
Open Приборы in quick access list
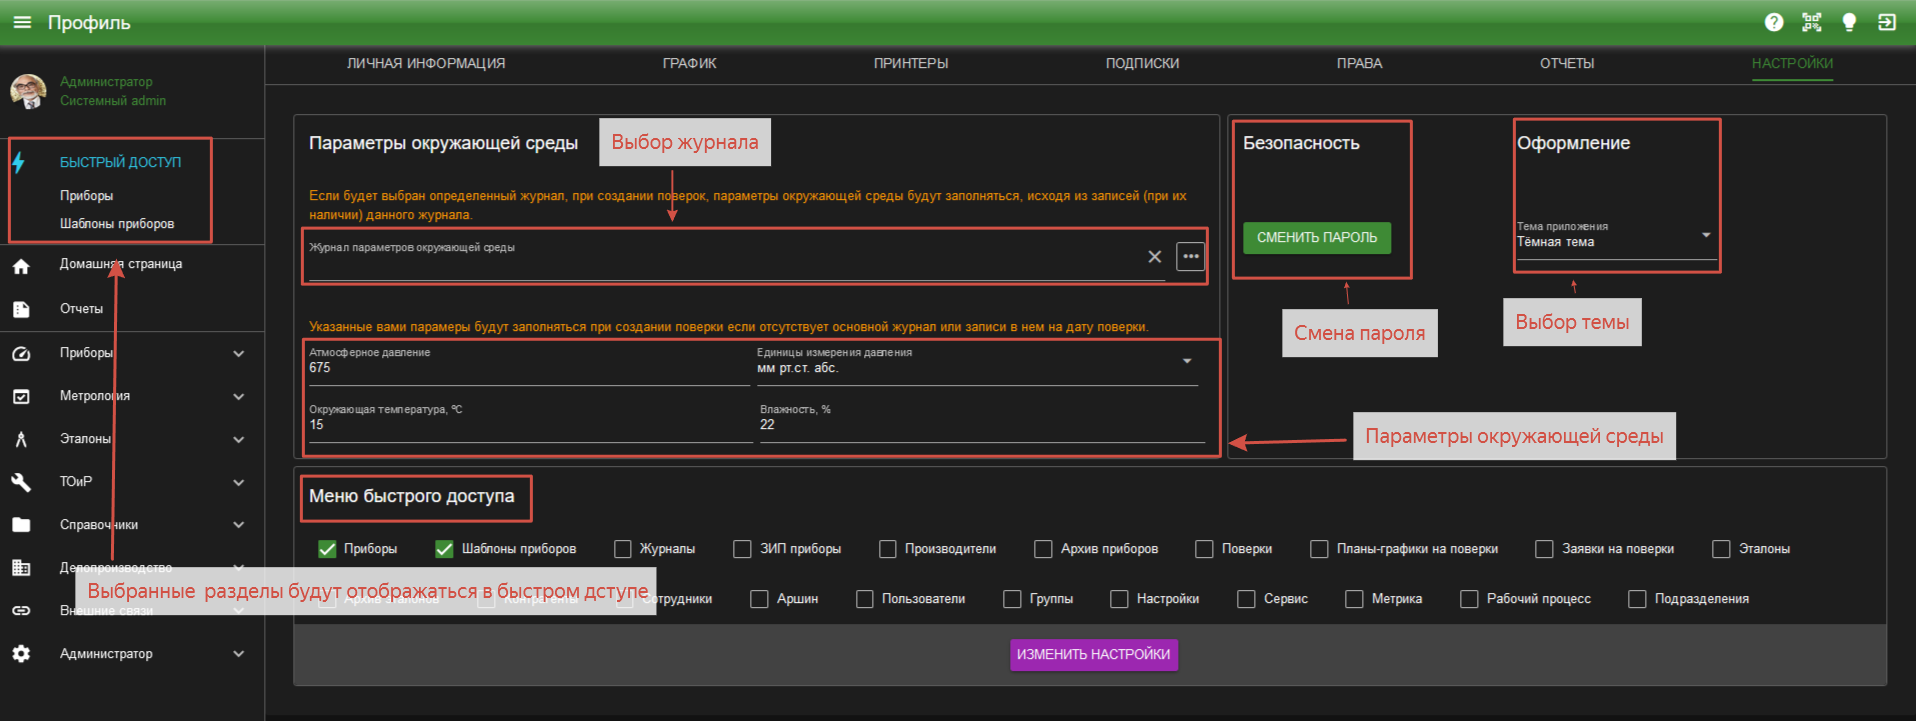click(x=86, y=196)
